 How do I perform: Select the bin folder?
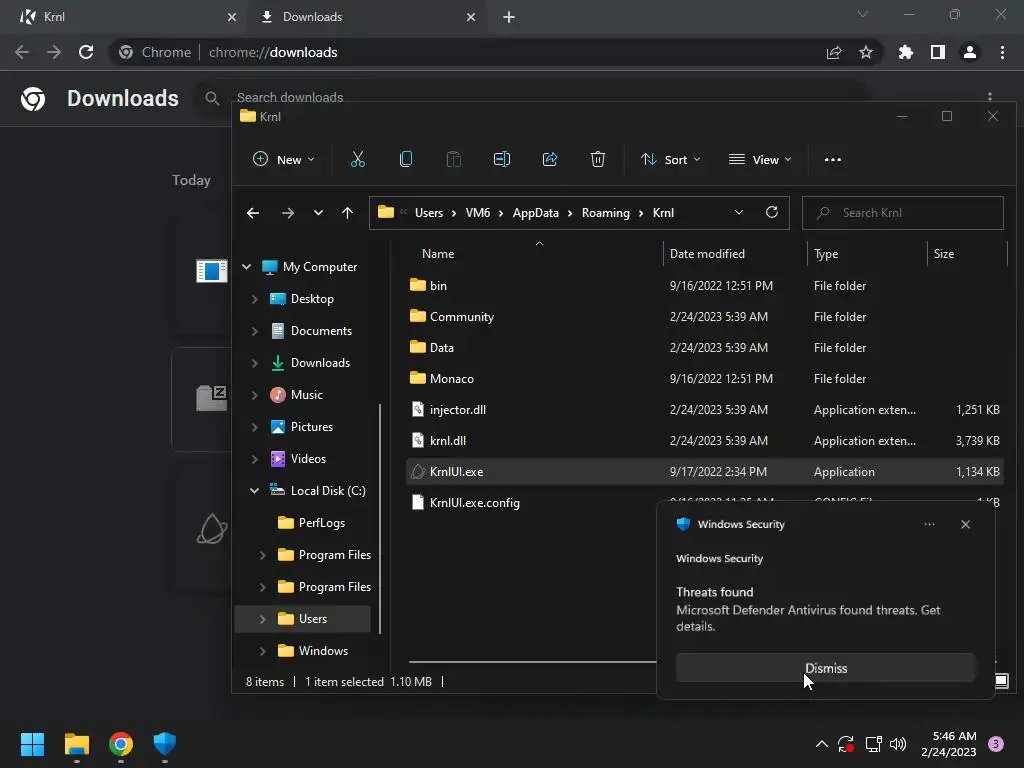(x=704, y=285)
